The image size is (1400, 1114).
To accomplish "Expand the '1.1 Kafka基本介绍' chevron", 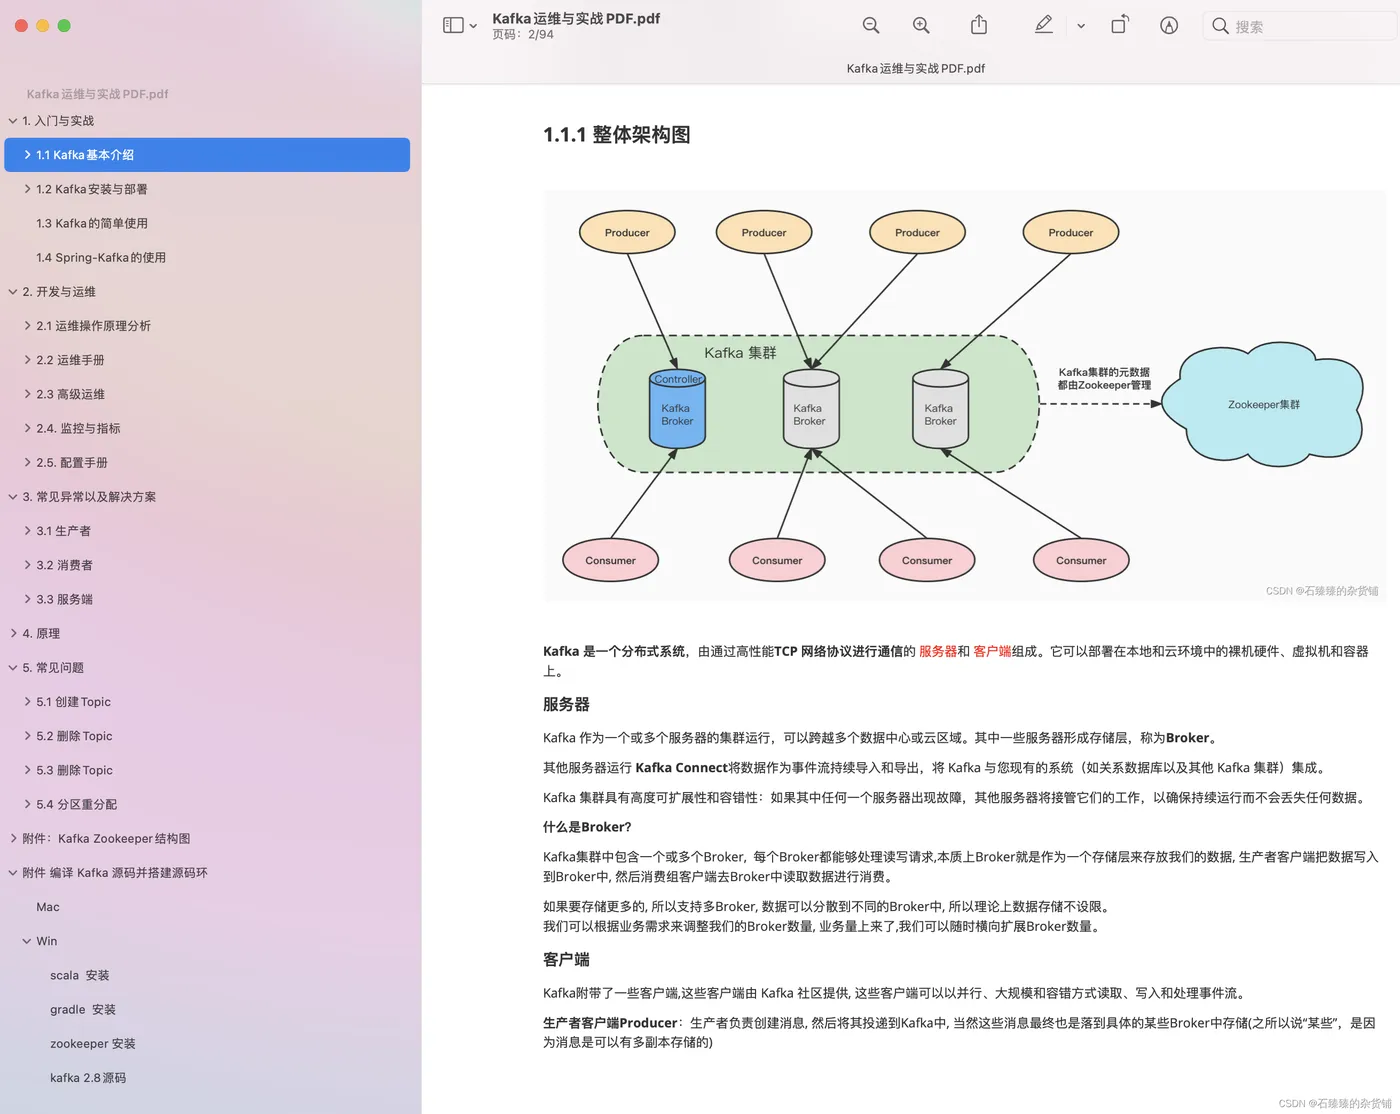I will 27,155.
